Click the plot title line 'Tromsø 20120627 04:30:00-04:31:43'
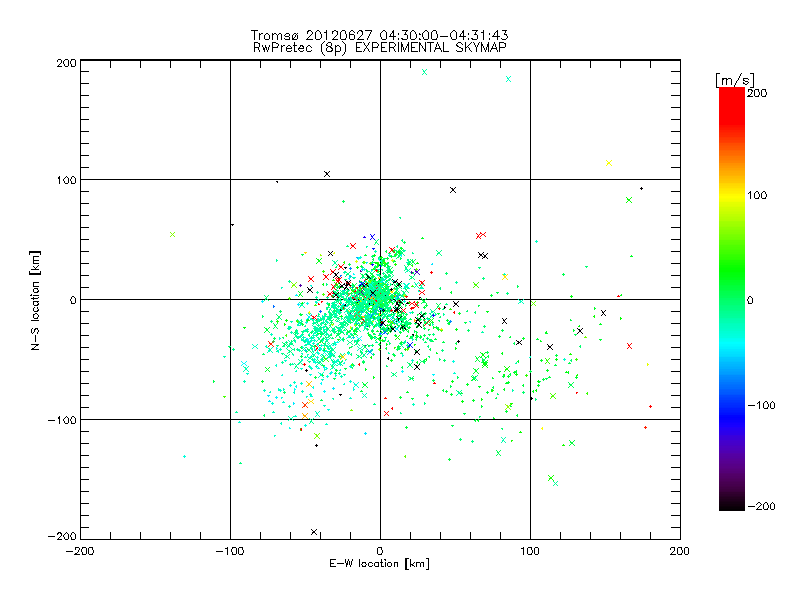800x600 pixels. tap(380, 35)
